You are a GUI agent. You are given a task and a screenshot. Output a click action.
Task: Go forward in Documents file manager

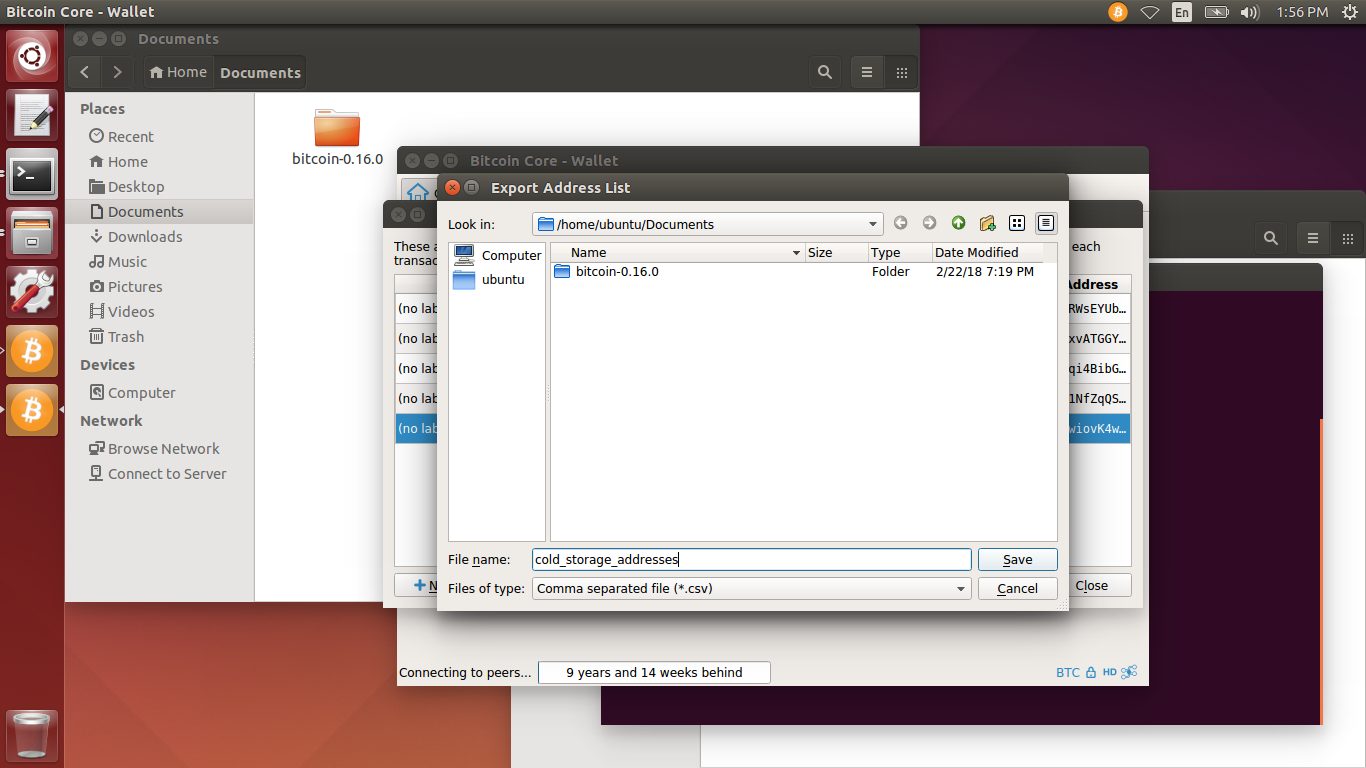118,72
